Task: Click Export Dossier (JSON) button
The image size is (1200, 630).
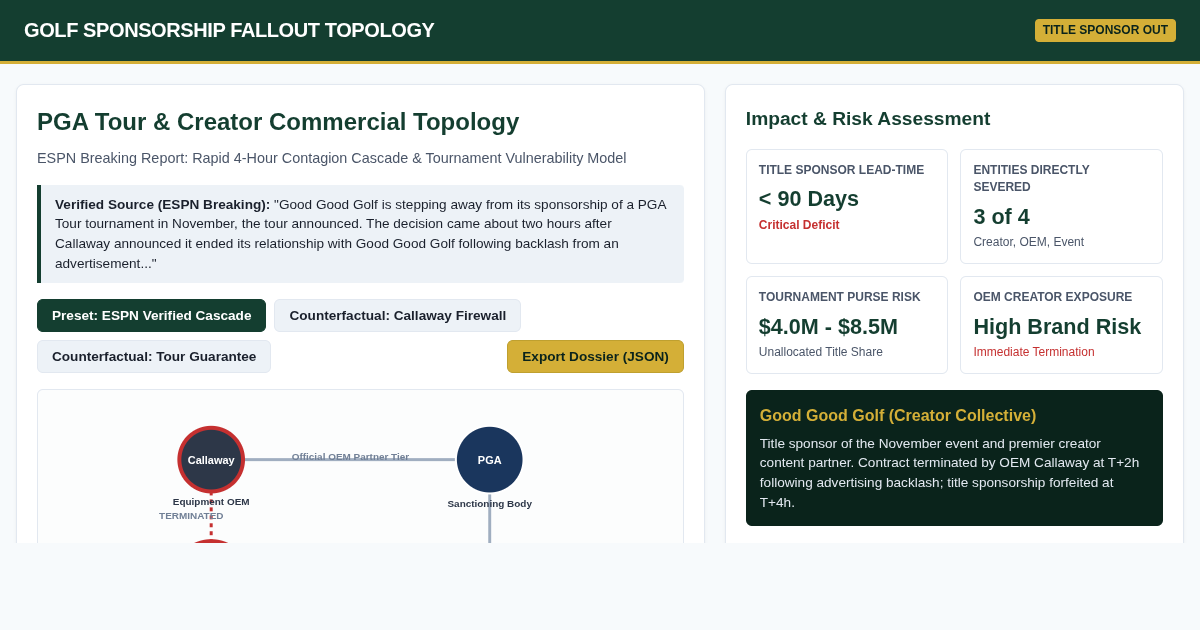Action: point(595,356)
